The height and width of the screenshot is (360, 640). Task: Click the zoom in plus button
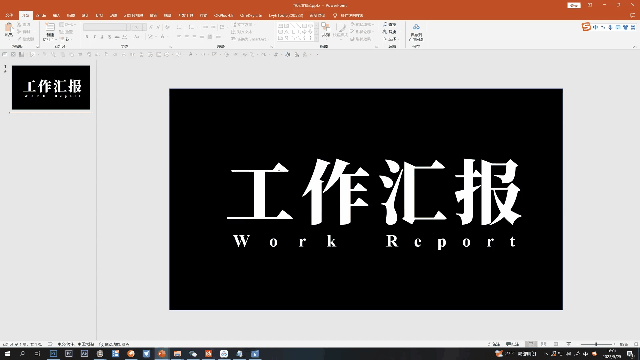614,344
